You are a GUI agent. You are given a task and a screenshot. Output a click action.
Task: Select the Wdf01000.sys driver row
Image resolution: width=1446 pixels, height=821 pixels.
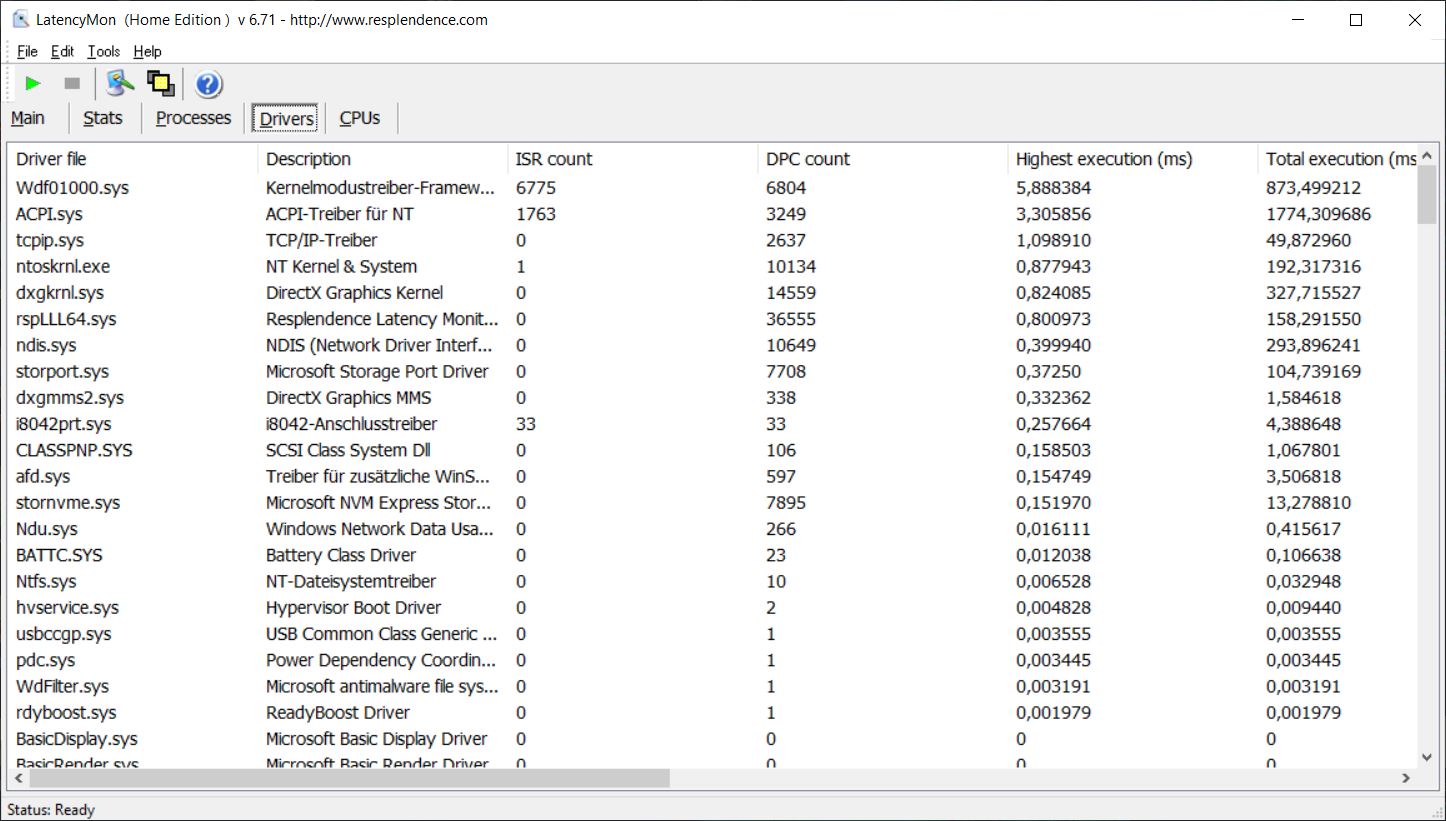click(x=73, y=187)
